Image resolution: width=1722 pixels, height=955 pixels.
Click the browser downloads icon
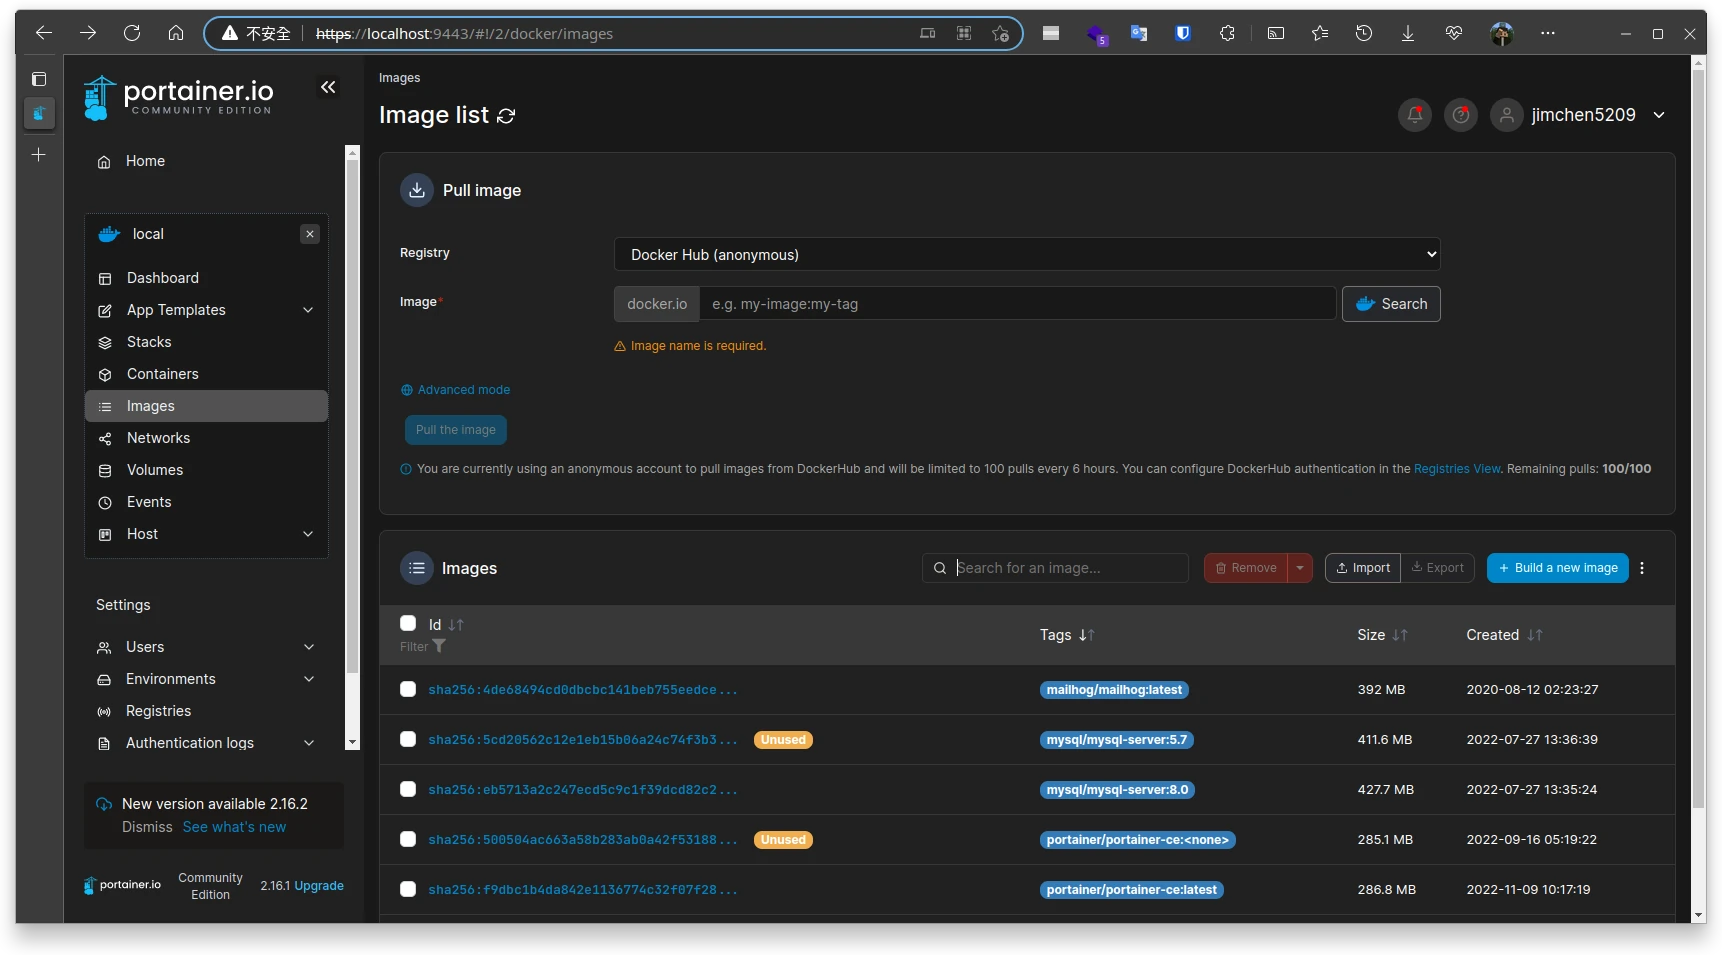[x=1408, y=33]
